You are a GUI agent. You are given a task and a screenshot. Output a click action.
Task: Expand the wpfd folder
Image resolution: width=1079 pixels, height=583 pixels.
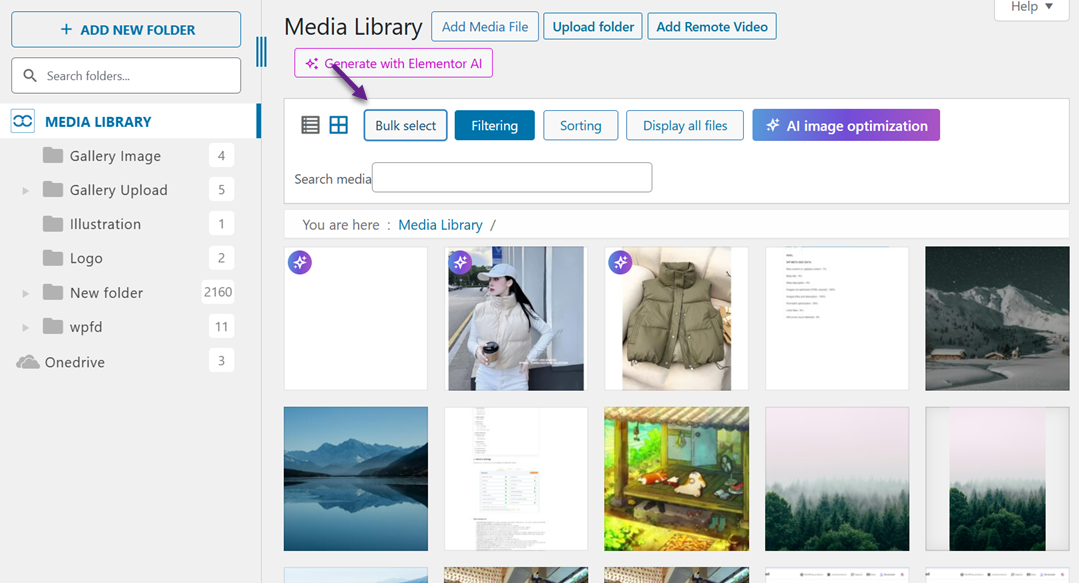click(24, 326)
